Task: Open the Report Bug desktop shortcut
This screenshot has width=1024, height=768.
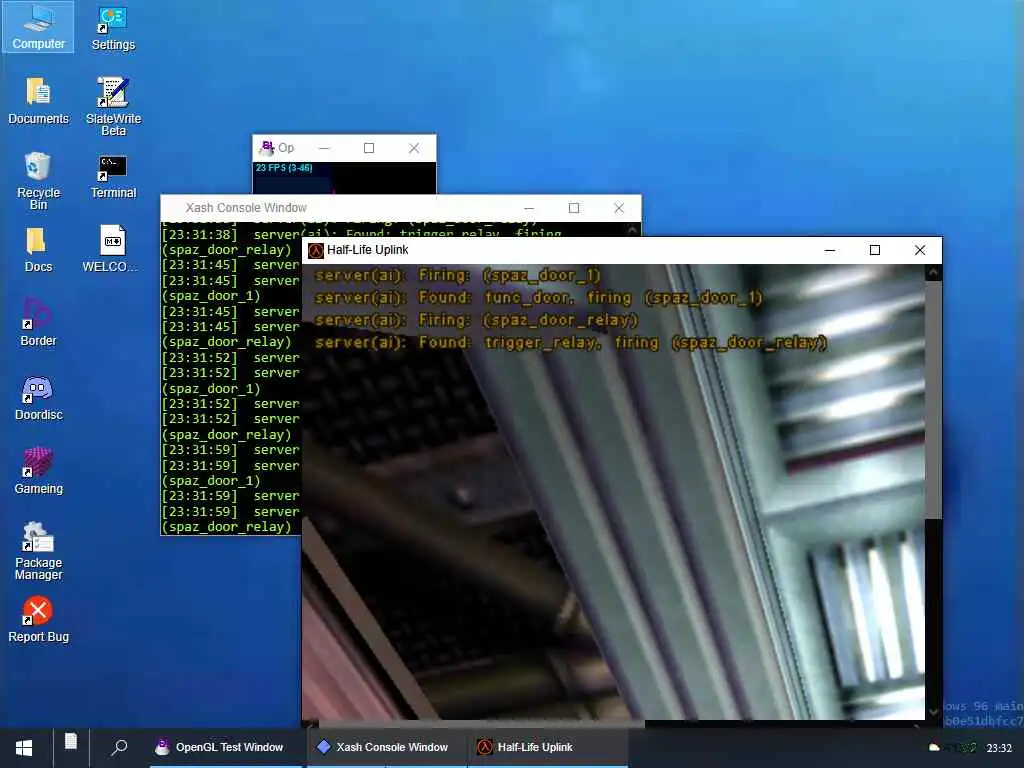Action: tap(38, 619)
